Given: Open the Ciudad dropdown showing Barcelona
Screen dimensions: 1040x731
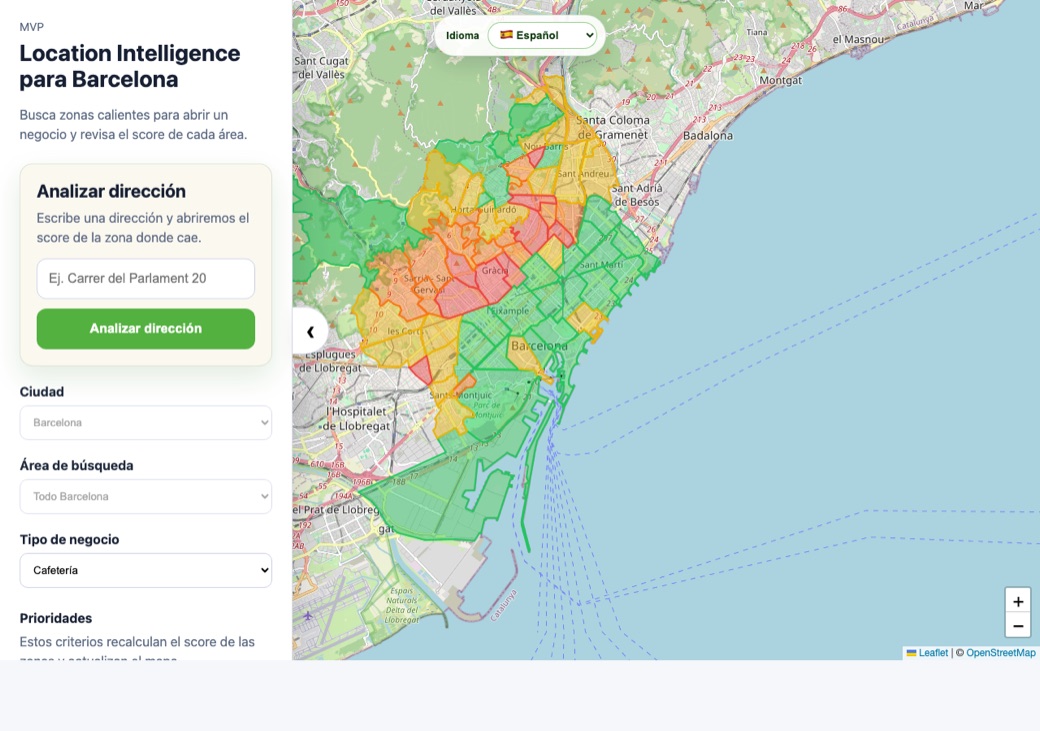Looking at the screenshot, I should point(145,423).
